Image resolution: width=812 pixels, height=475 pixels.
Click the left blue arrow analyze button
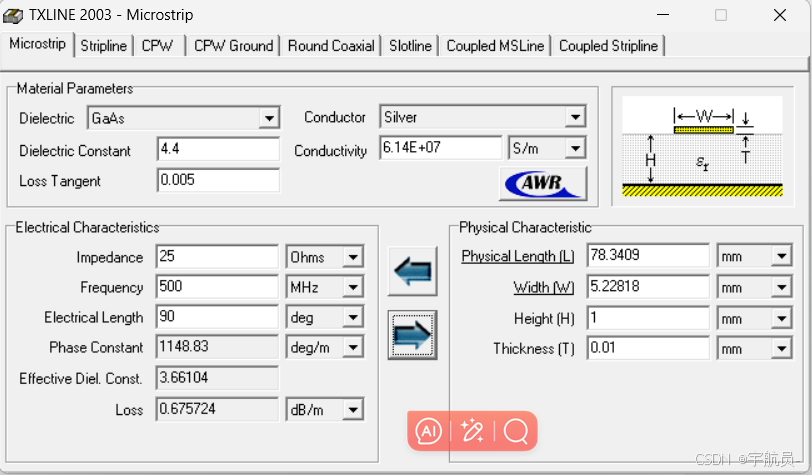[x=413, y=271]
